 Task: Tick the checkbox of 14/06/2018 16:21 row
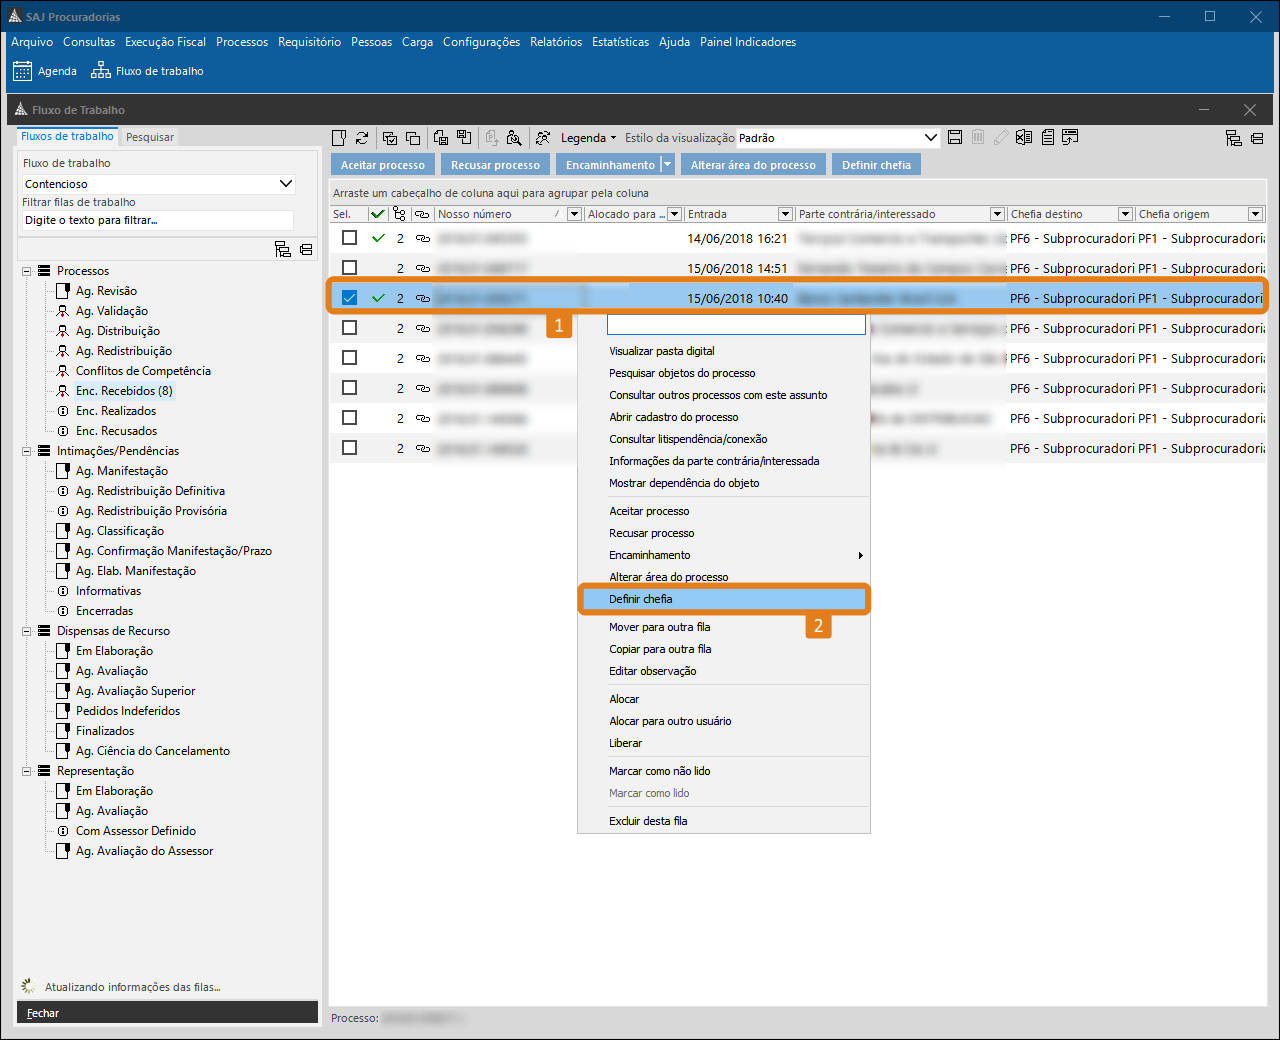pos(349,238)
